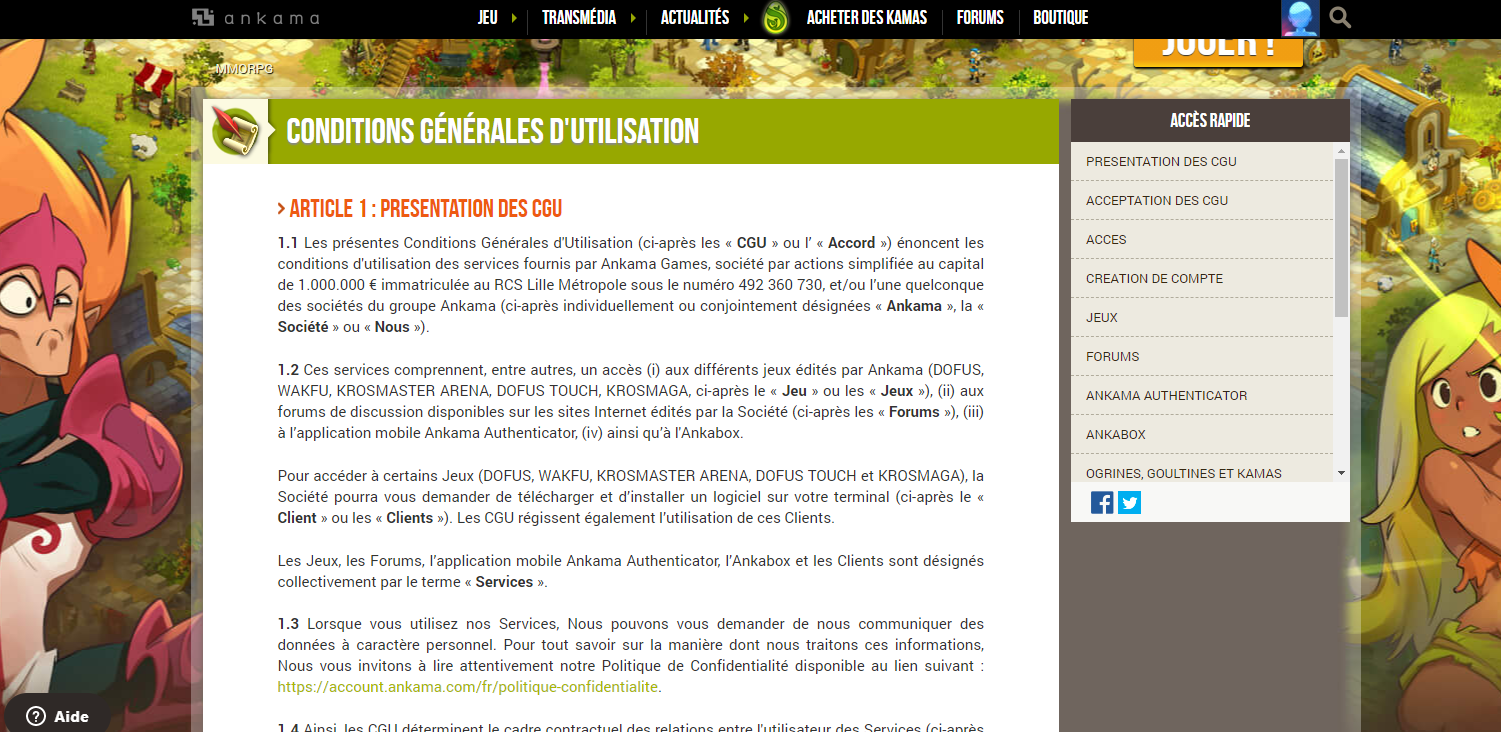
Task: Expand the arrow next to TRANSMÉDIA
Action: point(633,18)
